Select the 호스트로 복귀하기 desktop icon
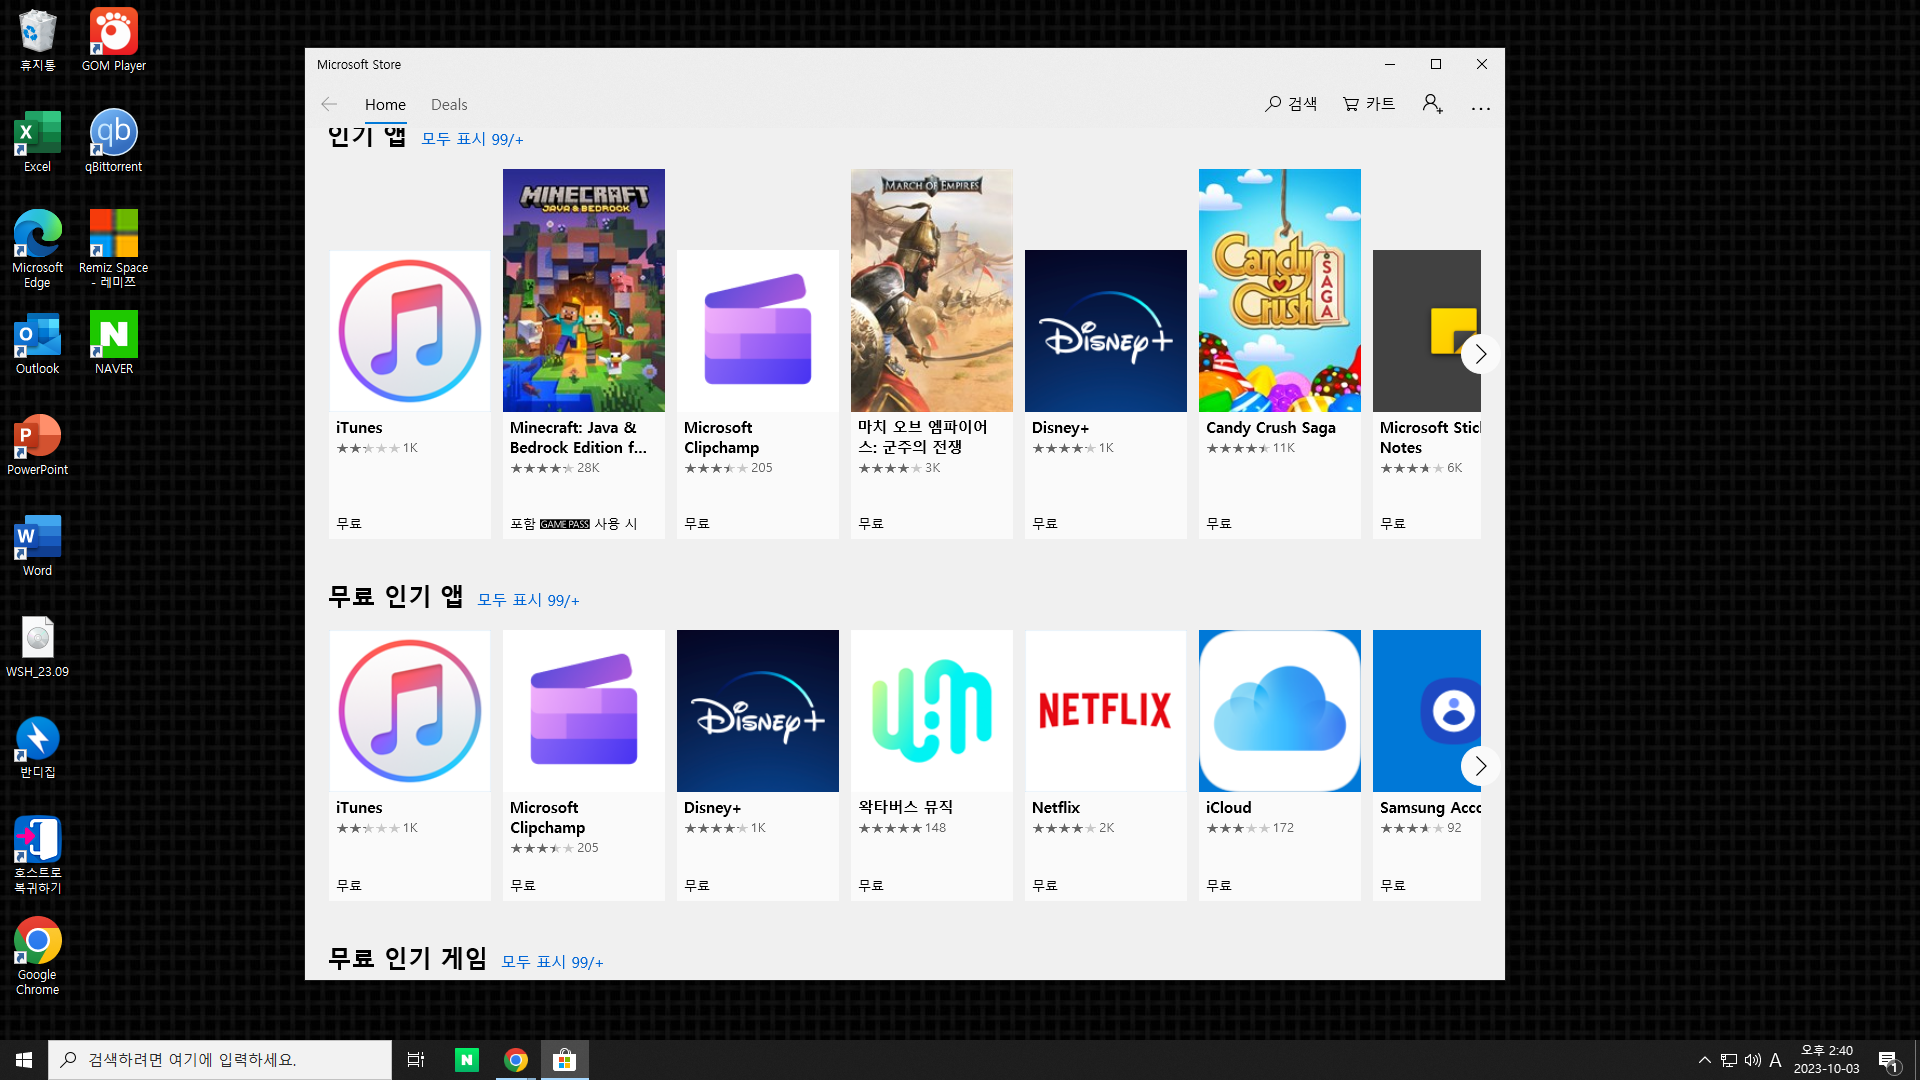1920x1080 pixels. tap(38, 855)
